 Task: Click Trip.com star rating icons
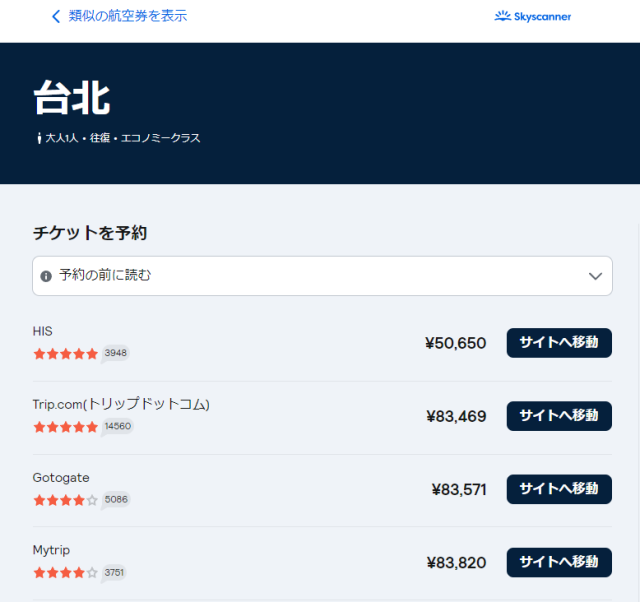click(66, 426)
